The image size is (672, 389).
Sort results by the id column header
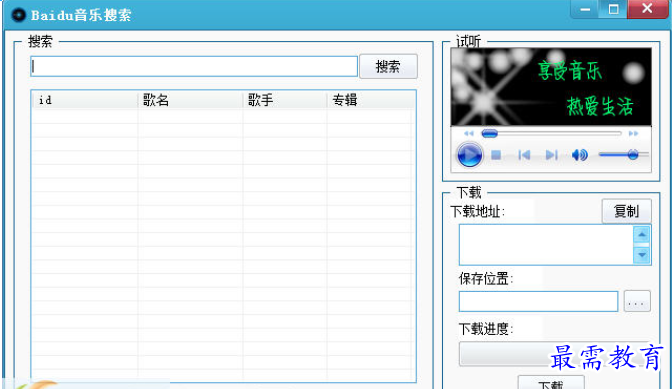pyautogui.click(x=85, y=100)
